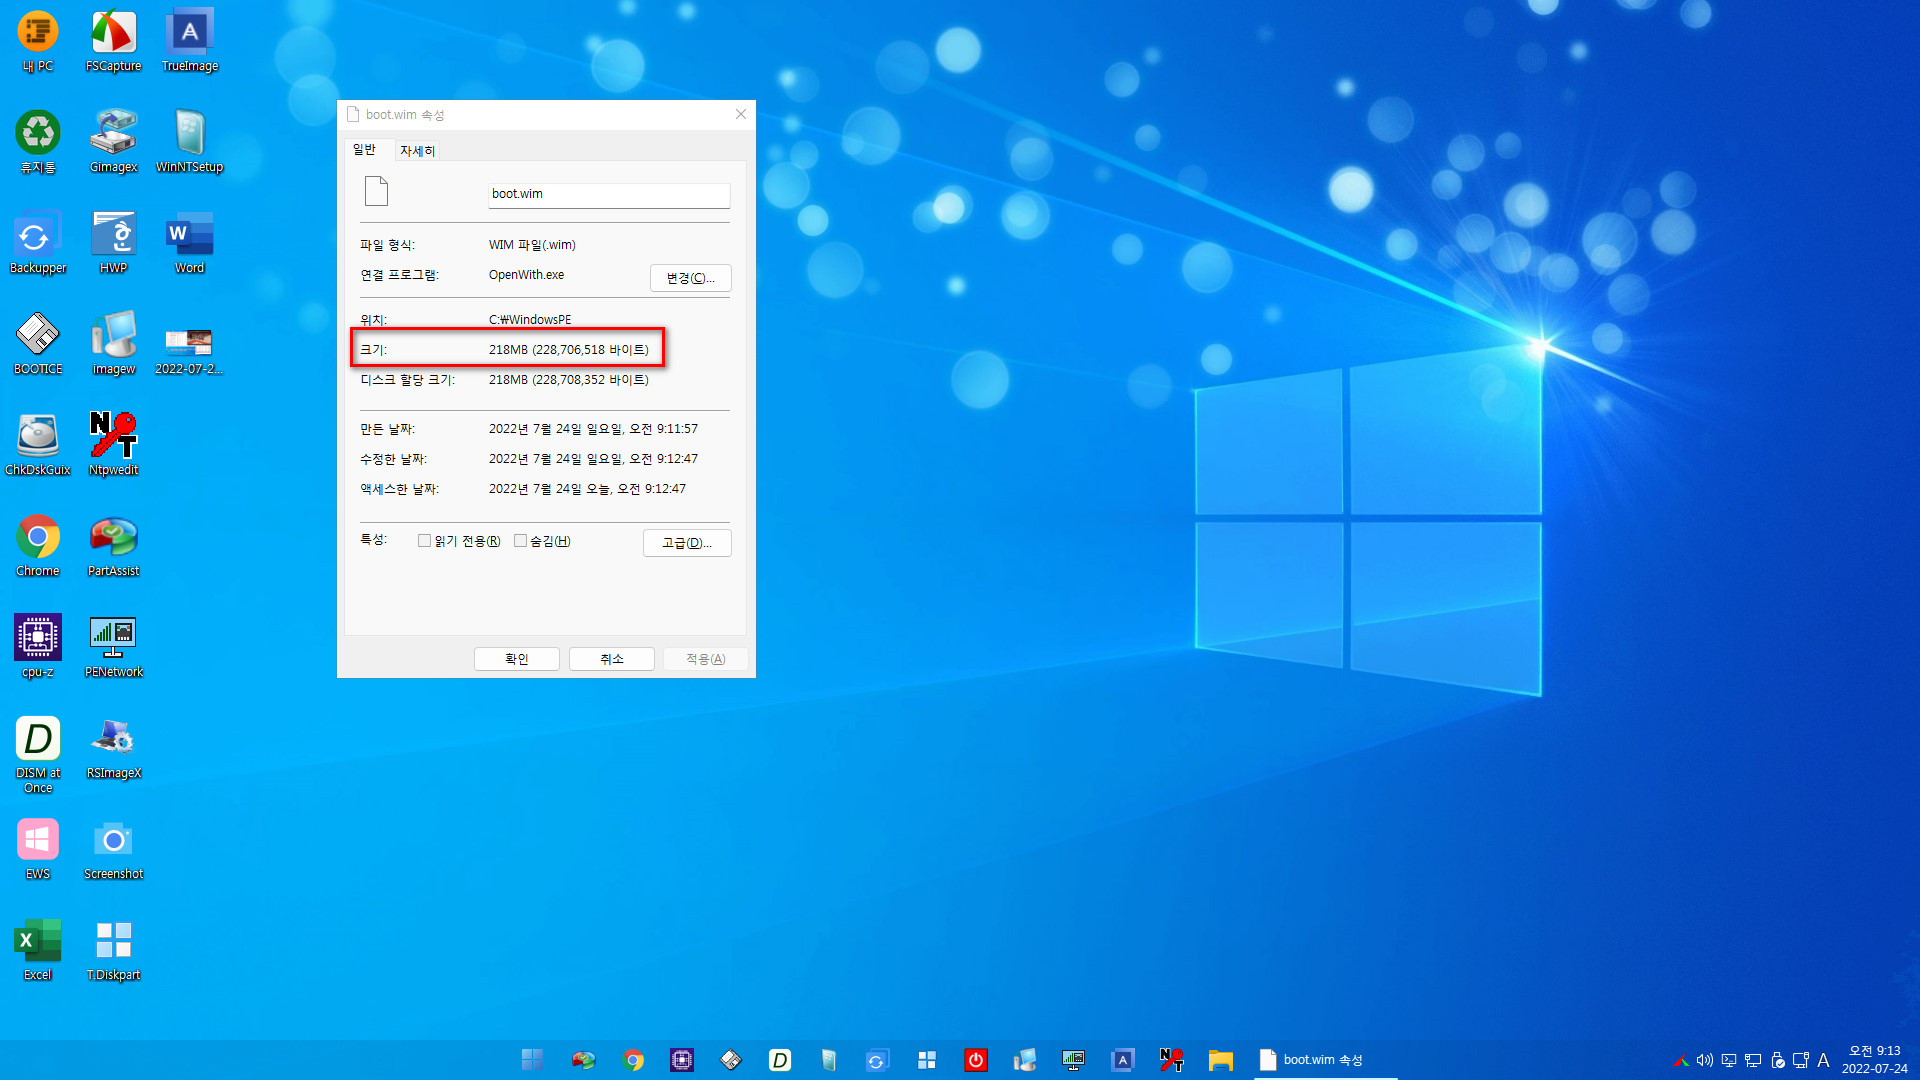
Task: Click the red power icon in taskbar
Action: pyautogui.click(x=975, y=1060)
